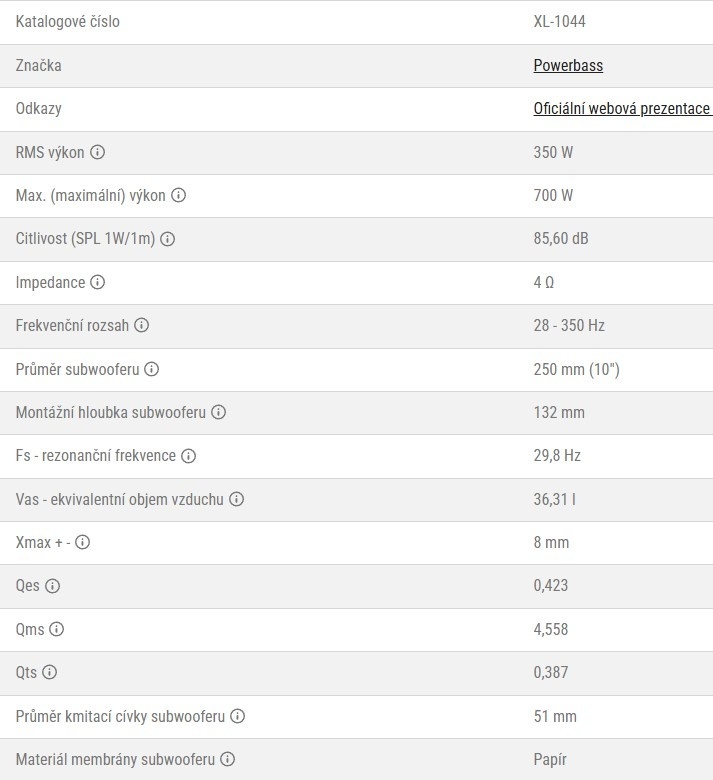
Task: Click info icon next to RMS výkon
Action: pyautogui.click(x=98, y=152)
